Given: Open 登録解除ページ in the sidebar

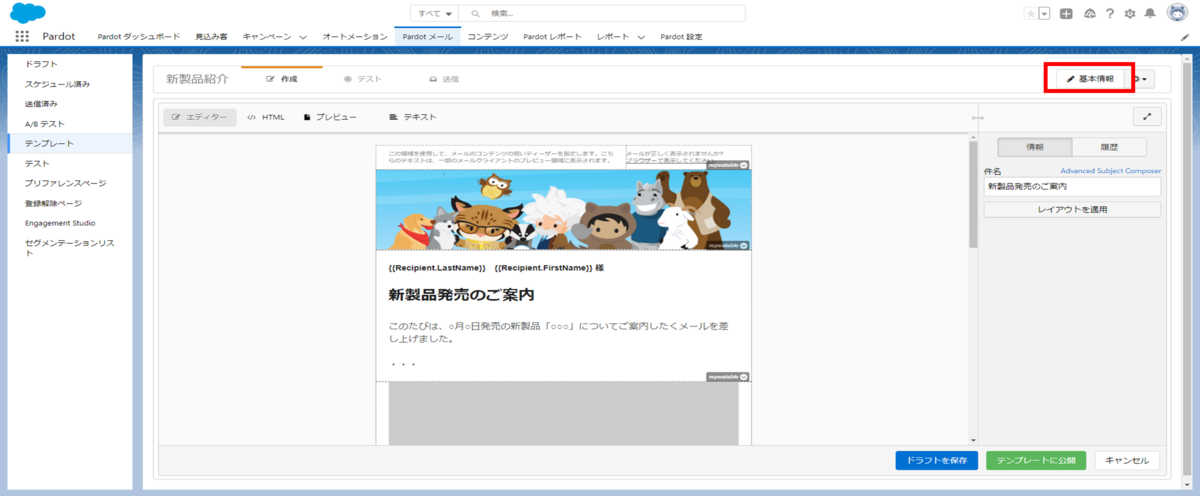Looking at the screenshot, I should (x=54, y=203).
